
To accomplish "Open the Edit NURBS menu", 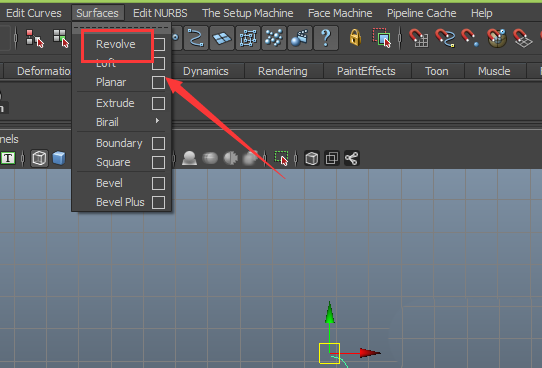I will tap(160, 13).
